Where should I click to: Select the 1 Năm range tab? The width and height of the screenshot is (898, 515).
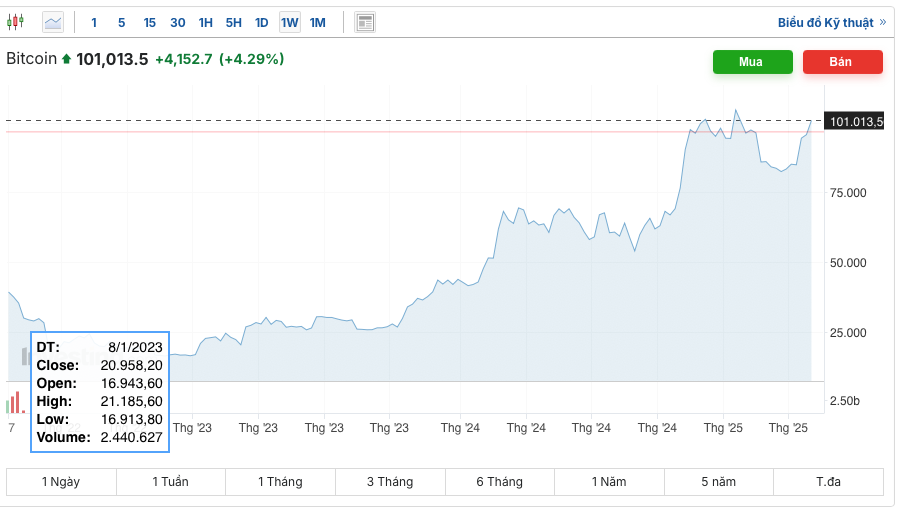608,482
